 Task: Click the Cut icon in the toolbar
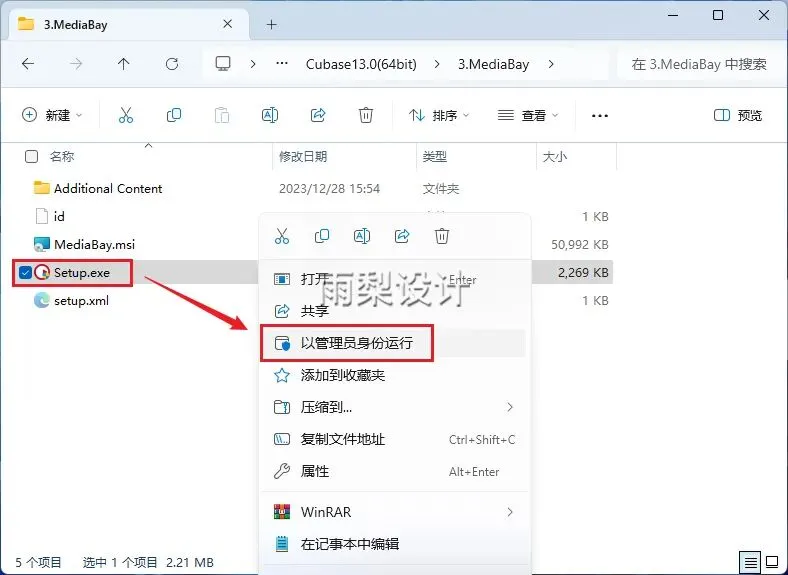click(x=126, y=115)
